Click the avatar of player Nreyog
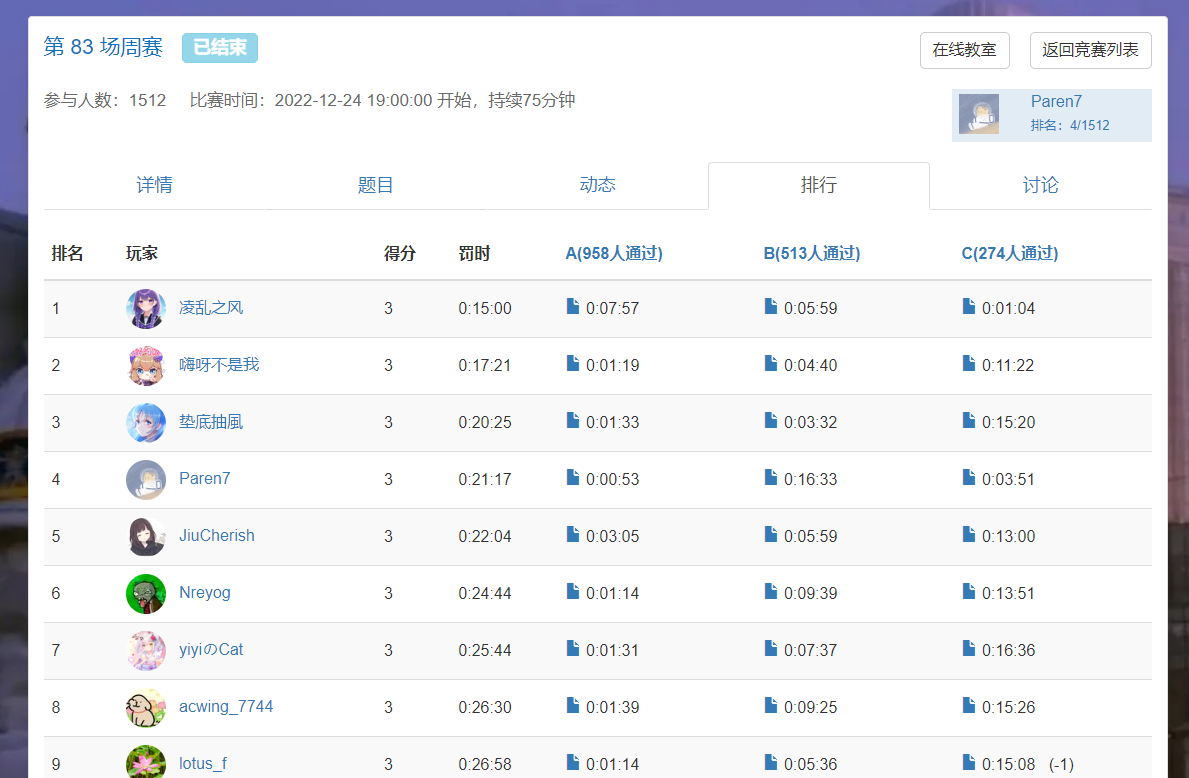 click(146, 593)
